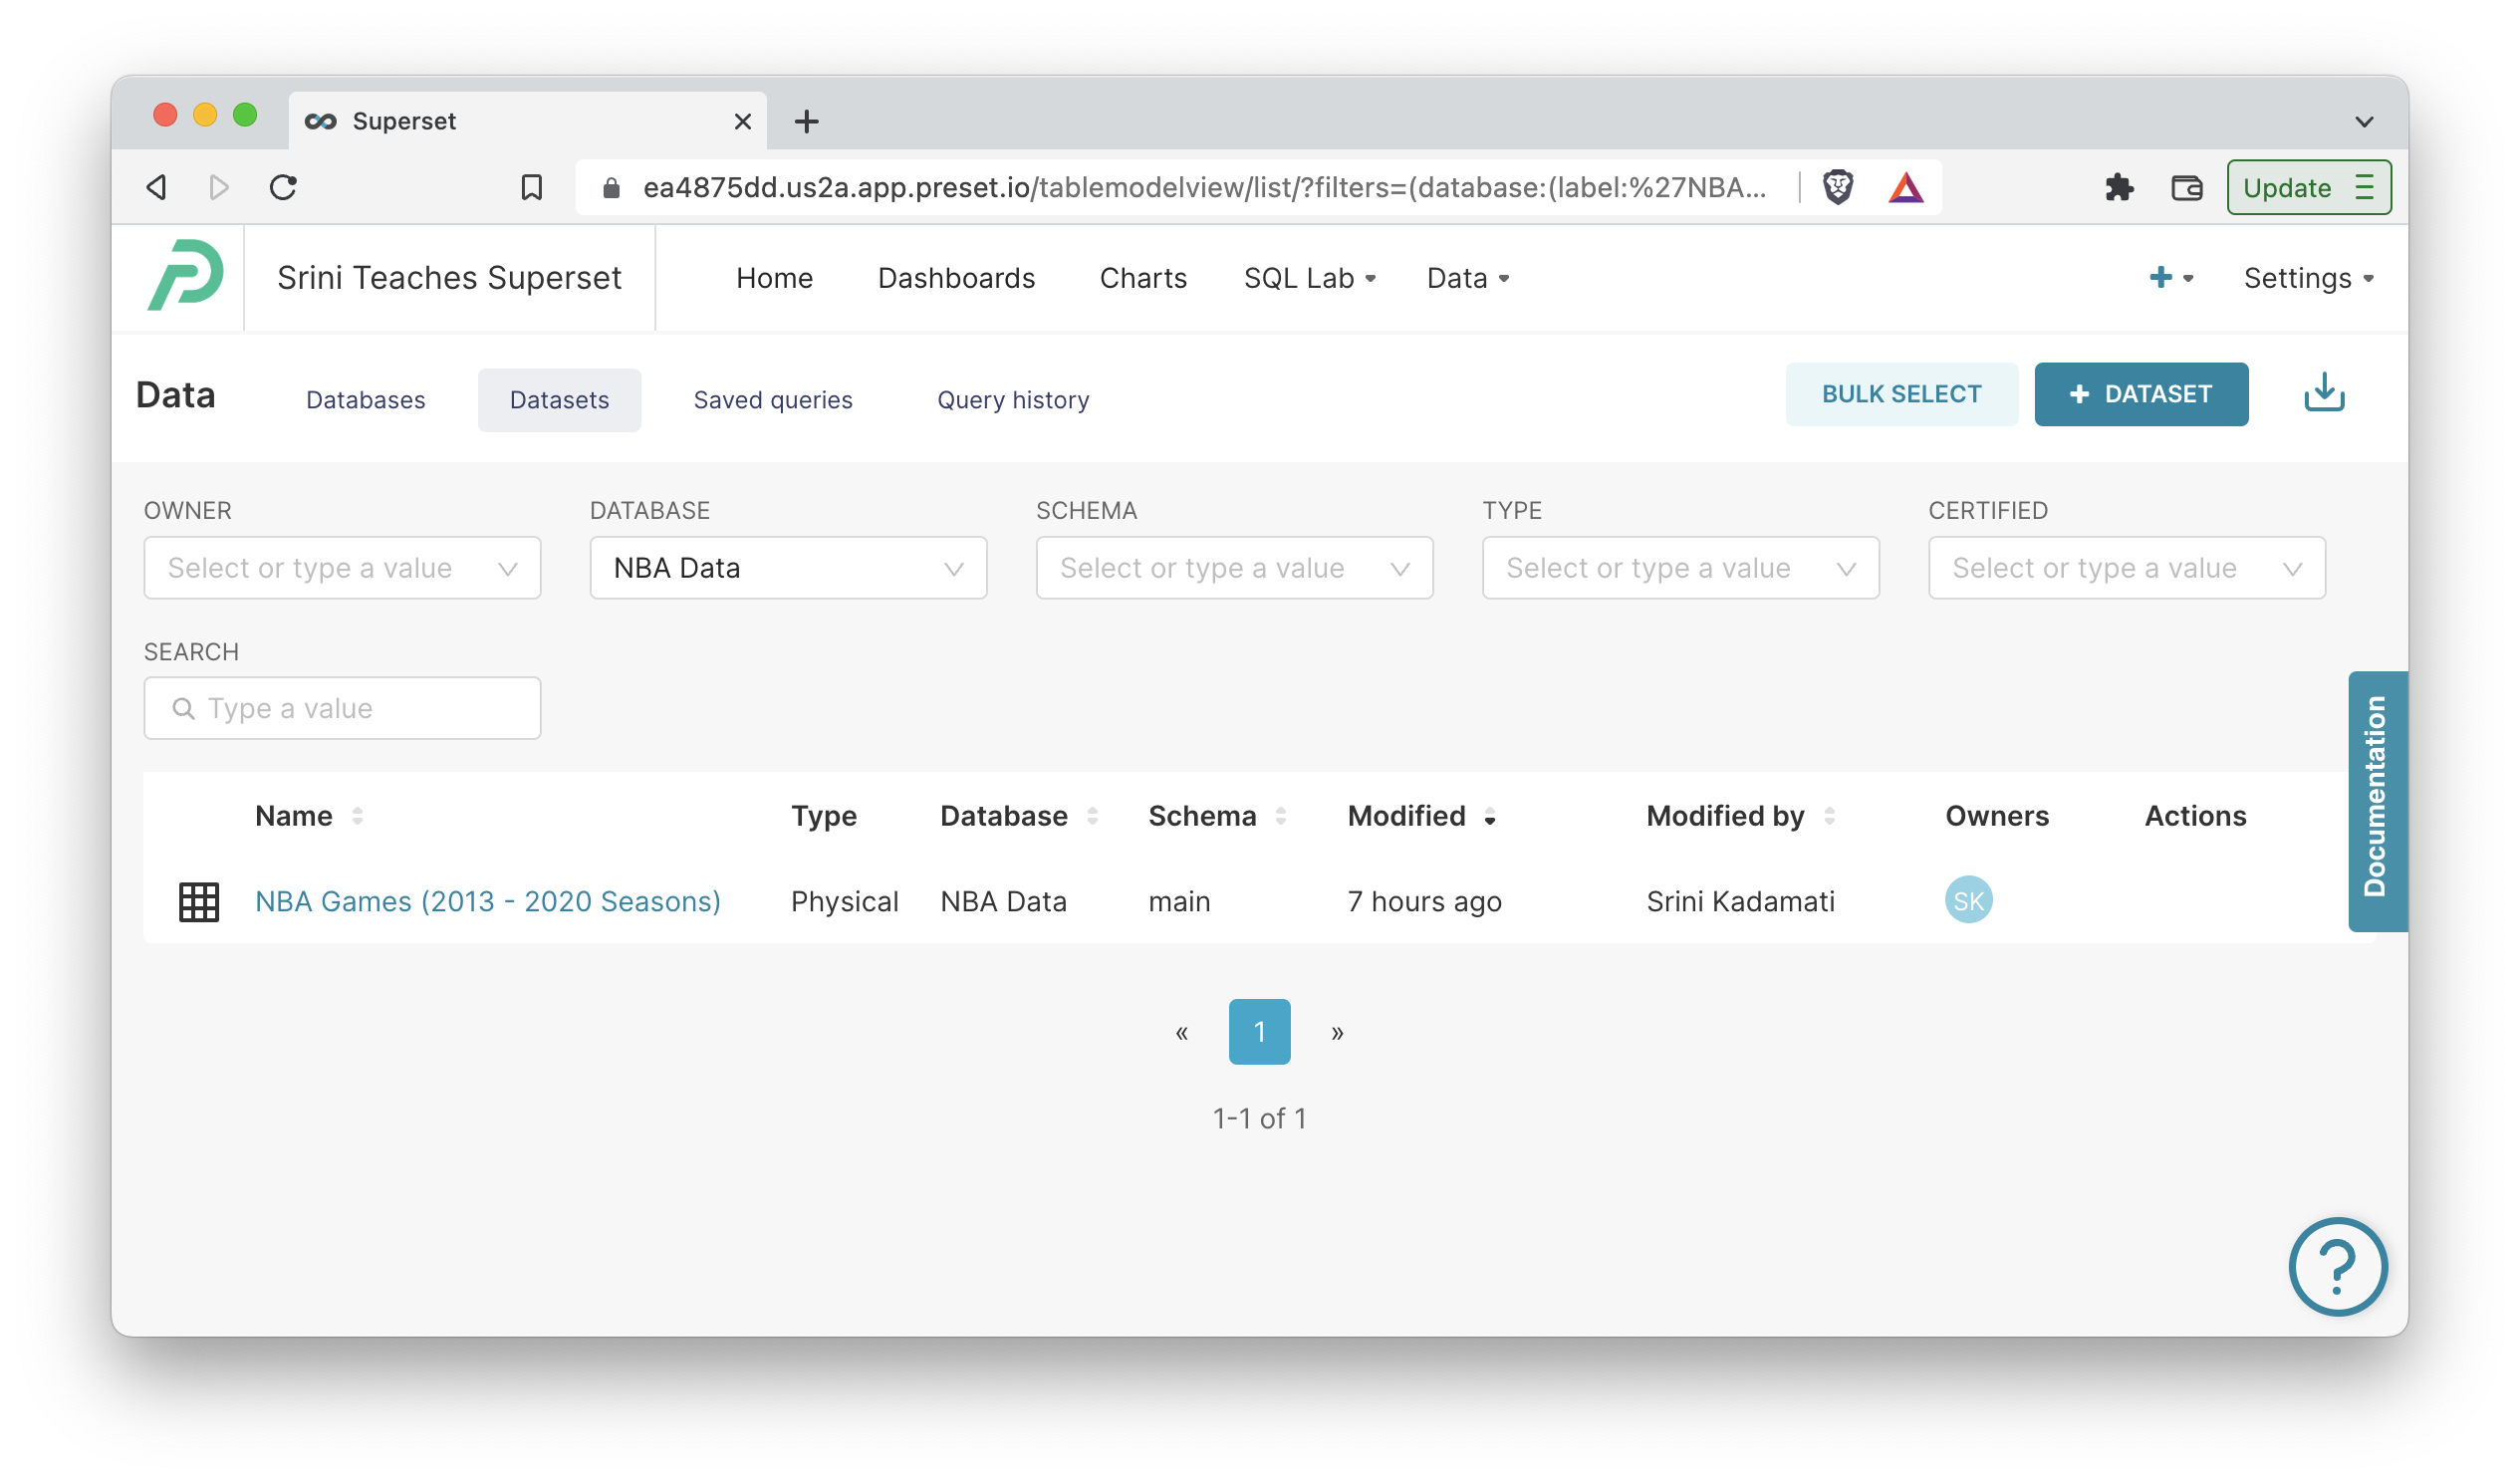Select the Databases tab
Image resolution: width=2520 pixels, height=1484 pixels.
(x=366, y=397)
